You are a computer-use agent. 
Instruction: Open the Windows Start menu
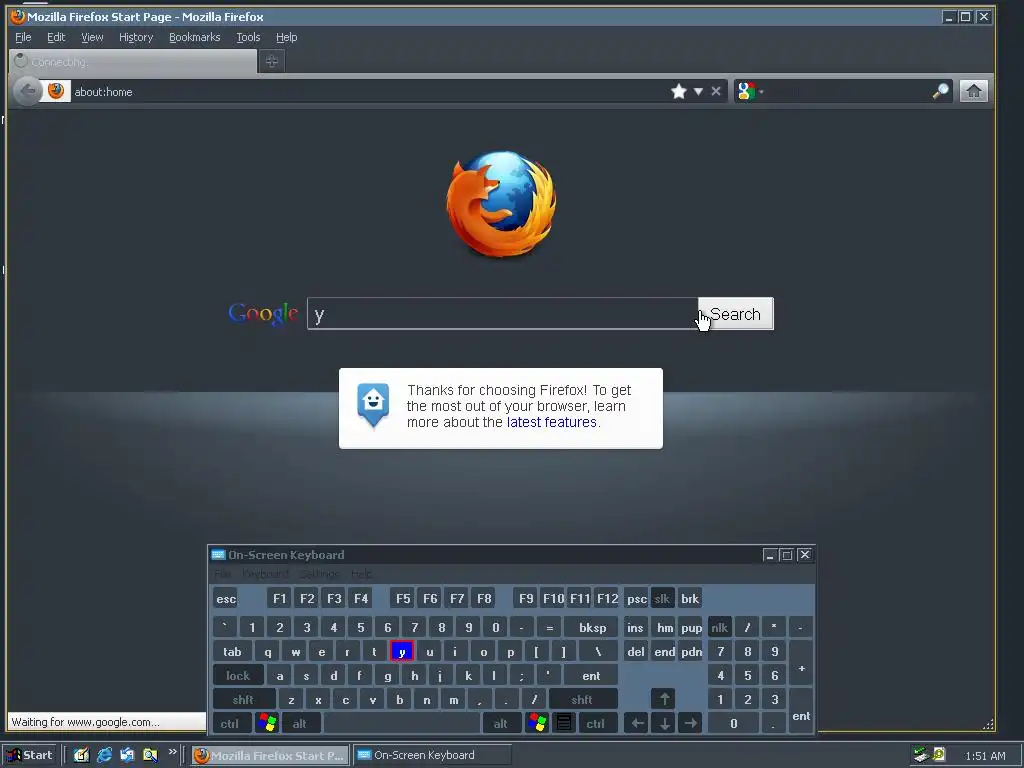point(30,755)
